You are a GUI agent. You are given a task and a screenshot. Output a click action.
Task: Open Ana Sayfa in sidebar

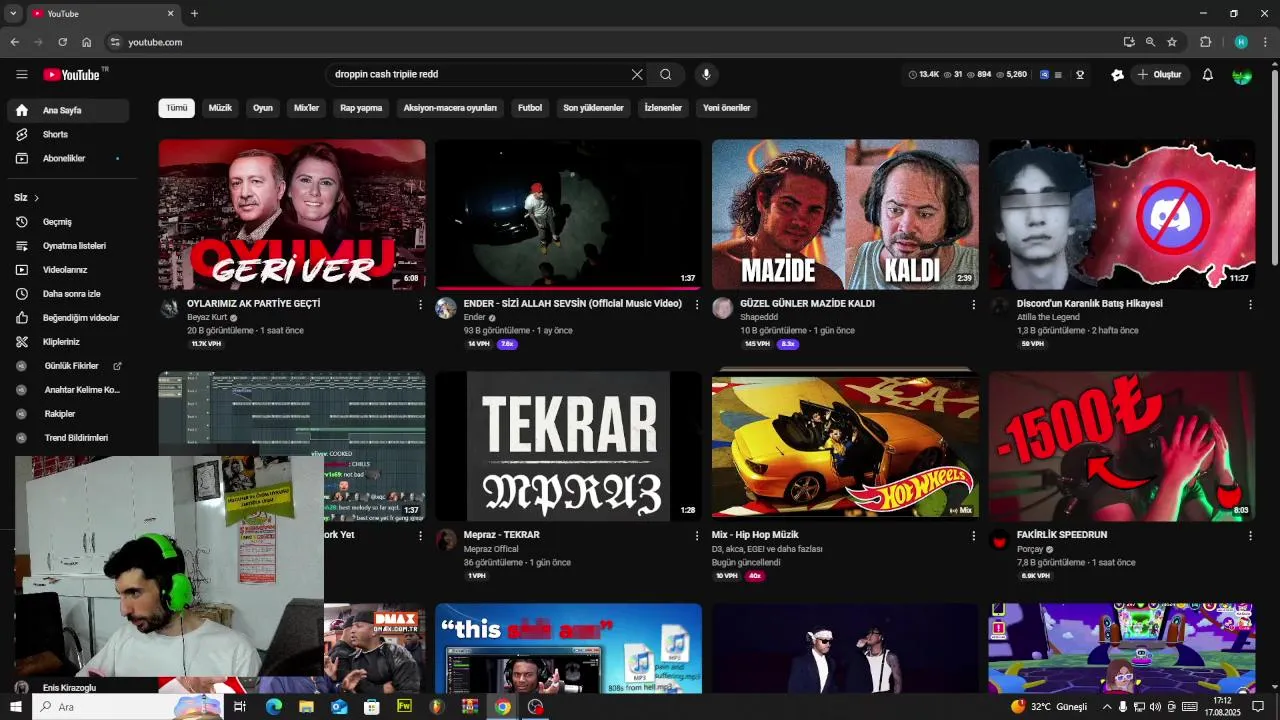point(68,110)
